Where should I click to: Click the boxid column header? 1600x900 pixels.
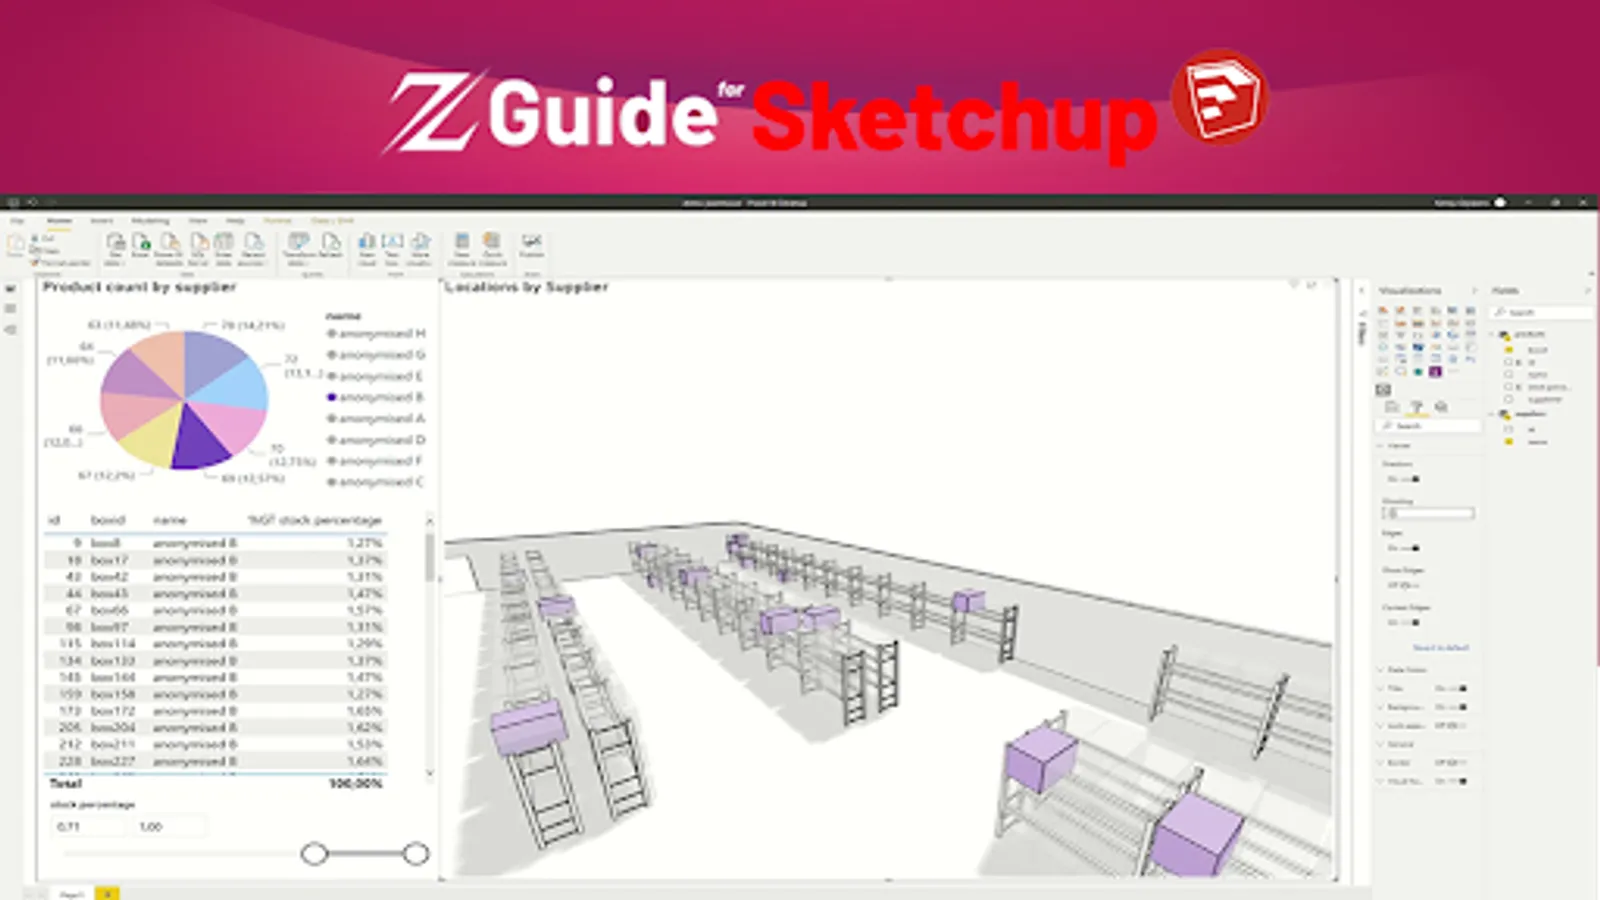pos(108,520)
